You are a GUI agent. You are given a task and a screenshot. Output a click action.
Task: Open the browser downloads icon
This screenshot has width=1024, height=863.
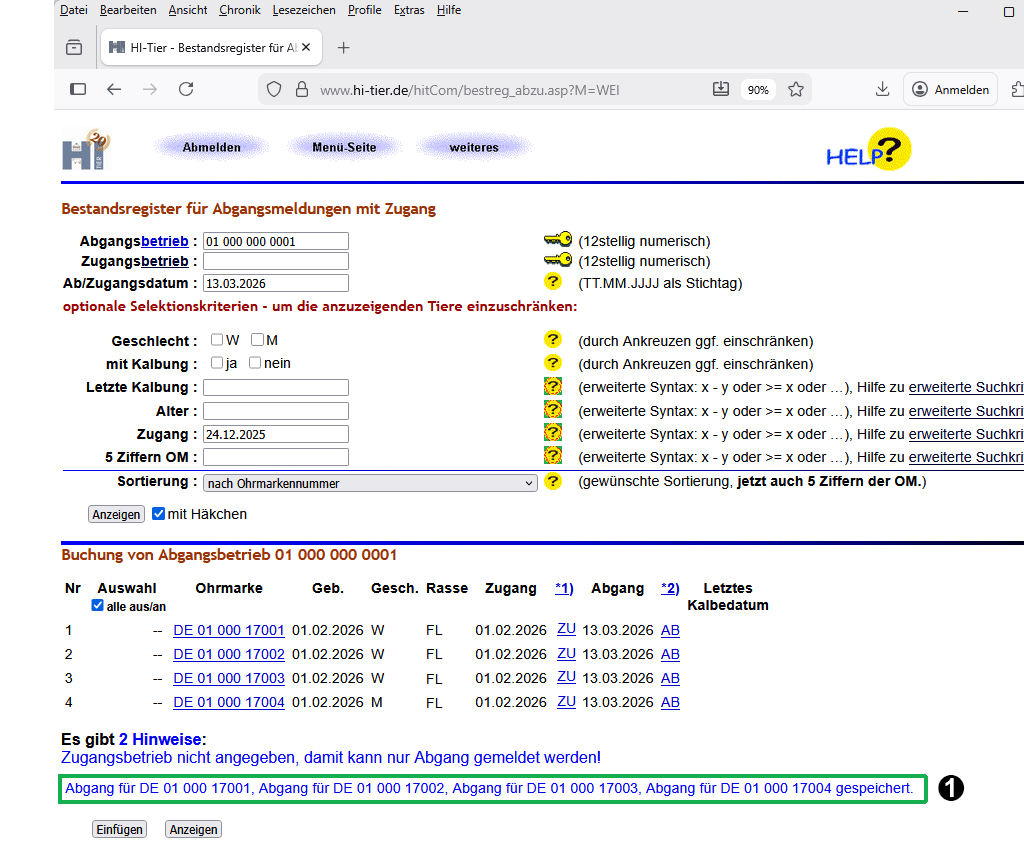click(x=882, y=89)
